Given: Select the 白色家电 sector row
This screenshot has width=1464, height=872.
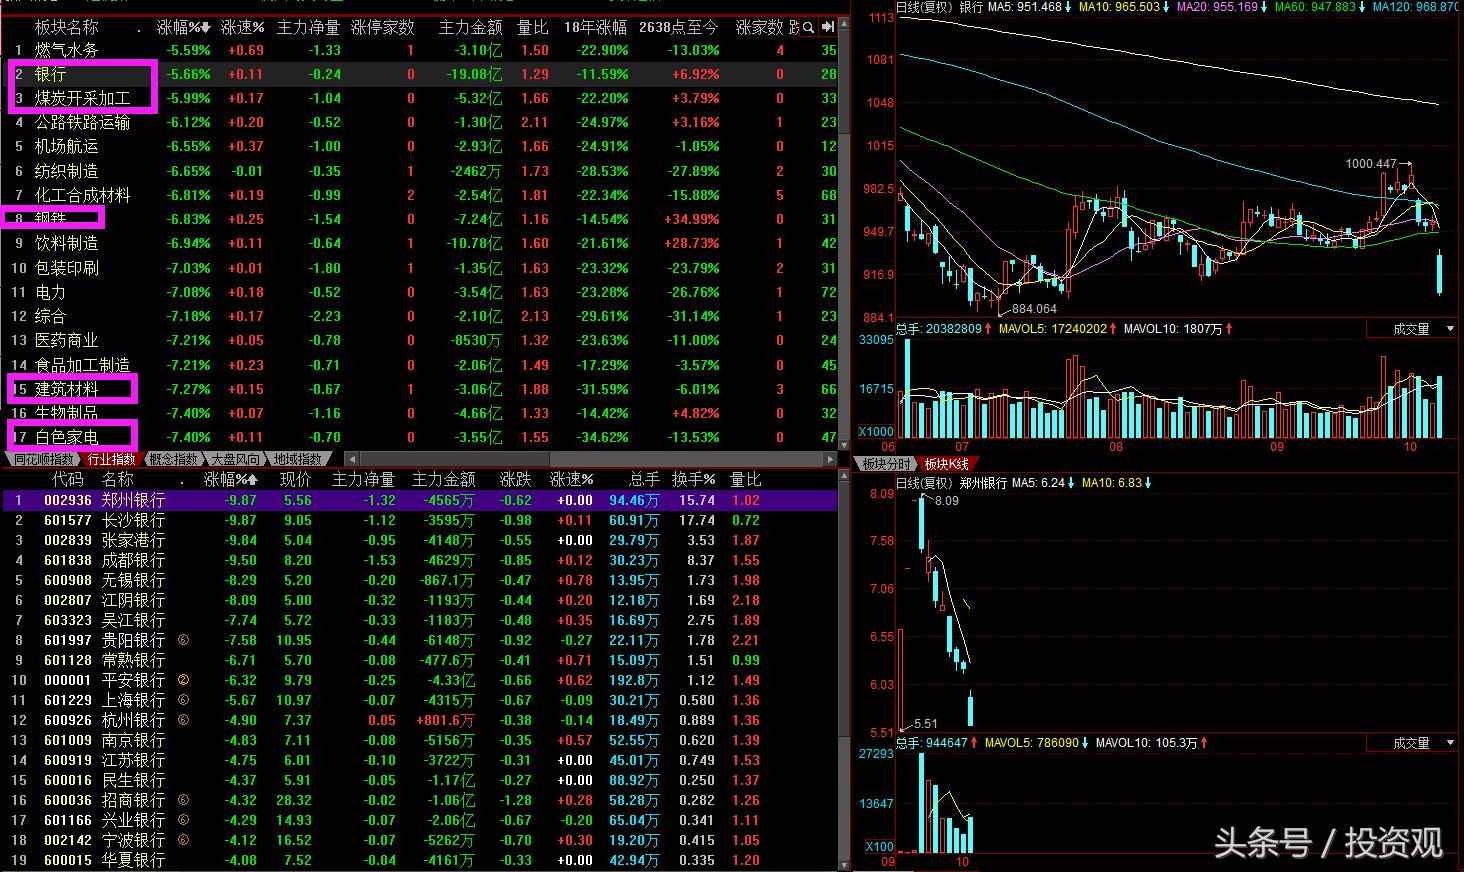Looking at the screenshot, I should coord(419,437).
